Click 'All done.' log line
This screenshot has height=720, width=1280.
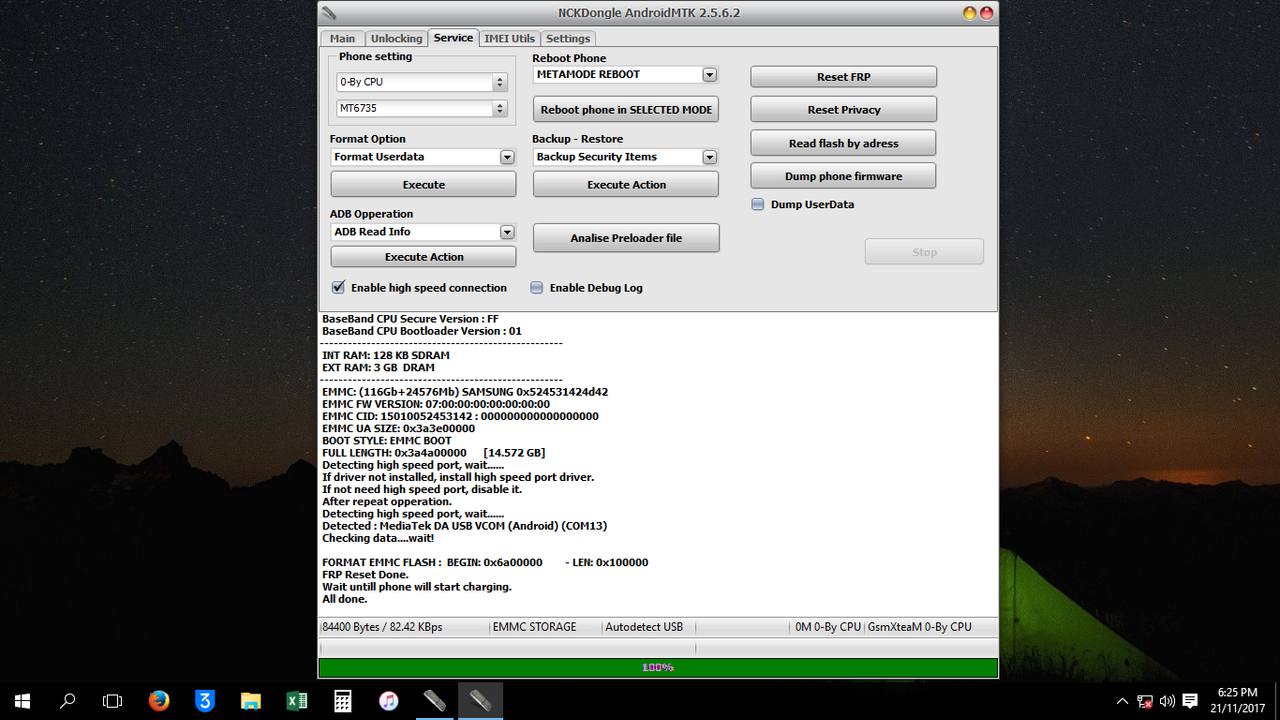coord(344,599)
